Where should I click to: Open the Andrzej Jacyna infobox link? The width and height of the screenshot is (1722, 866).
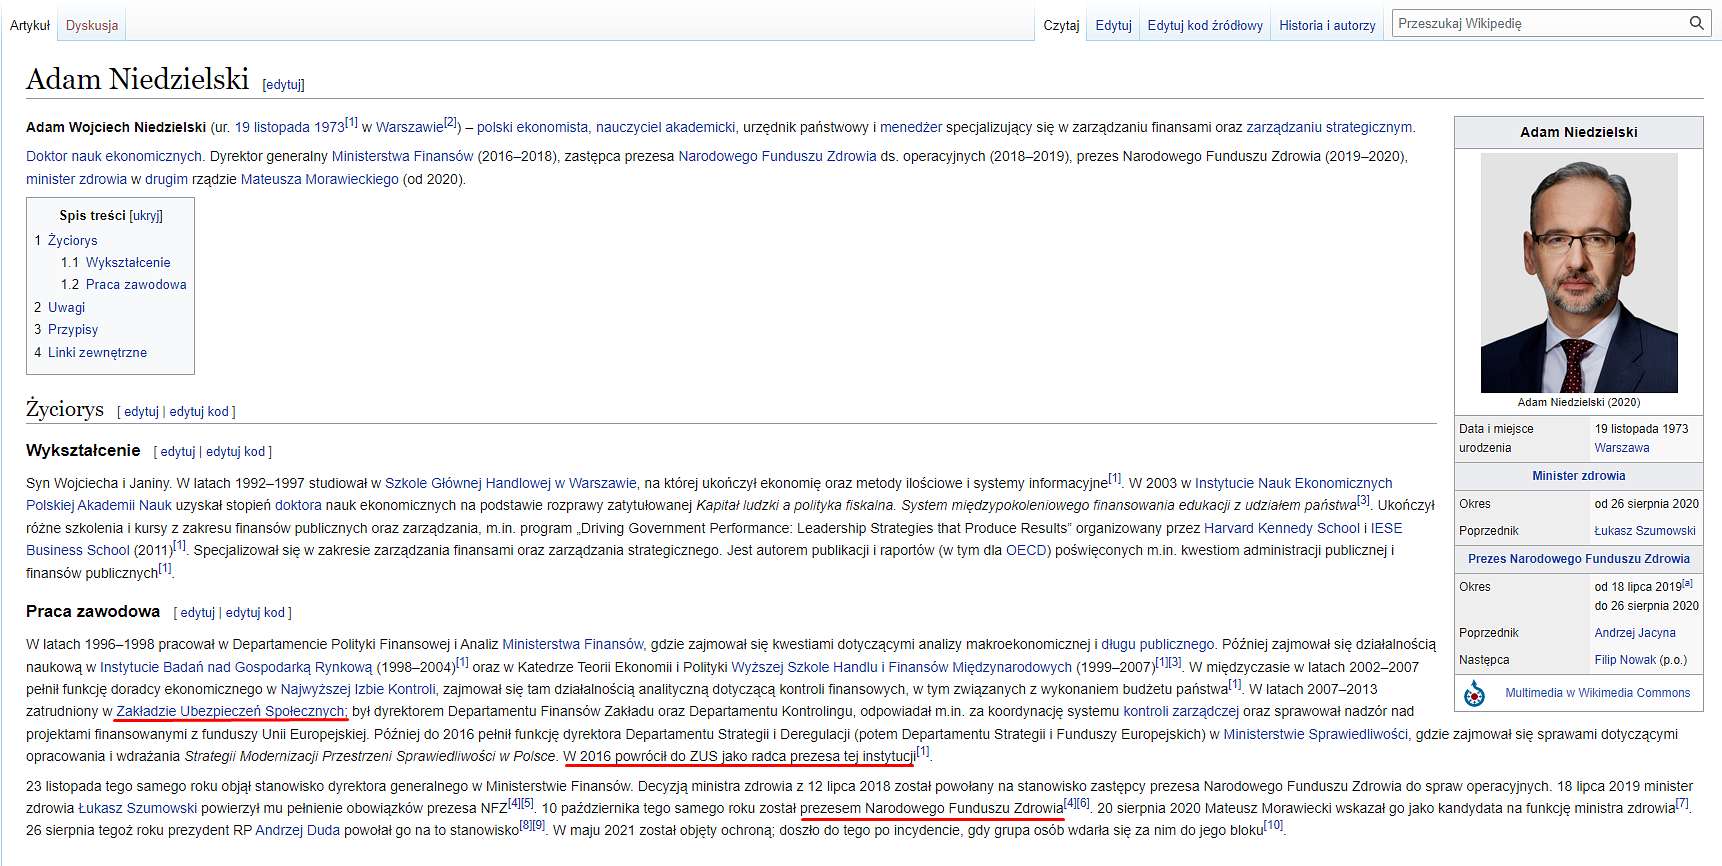[1635, 633]
